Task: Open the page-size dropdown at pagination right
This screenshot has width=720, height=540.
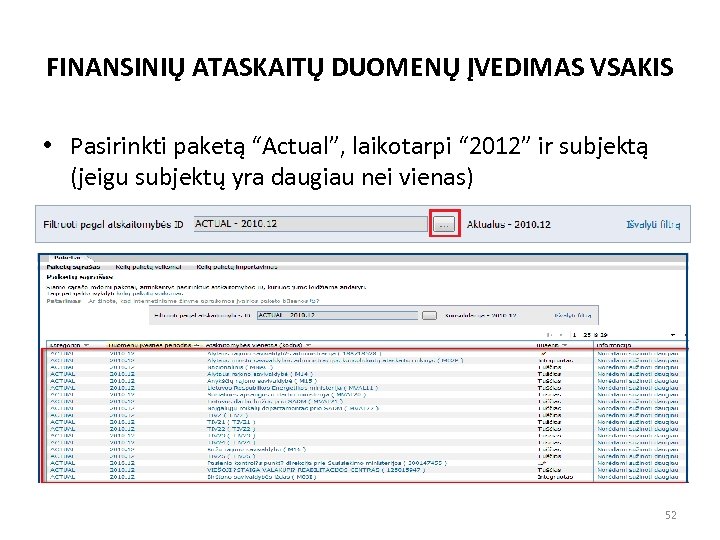Action: point(673,335)
